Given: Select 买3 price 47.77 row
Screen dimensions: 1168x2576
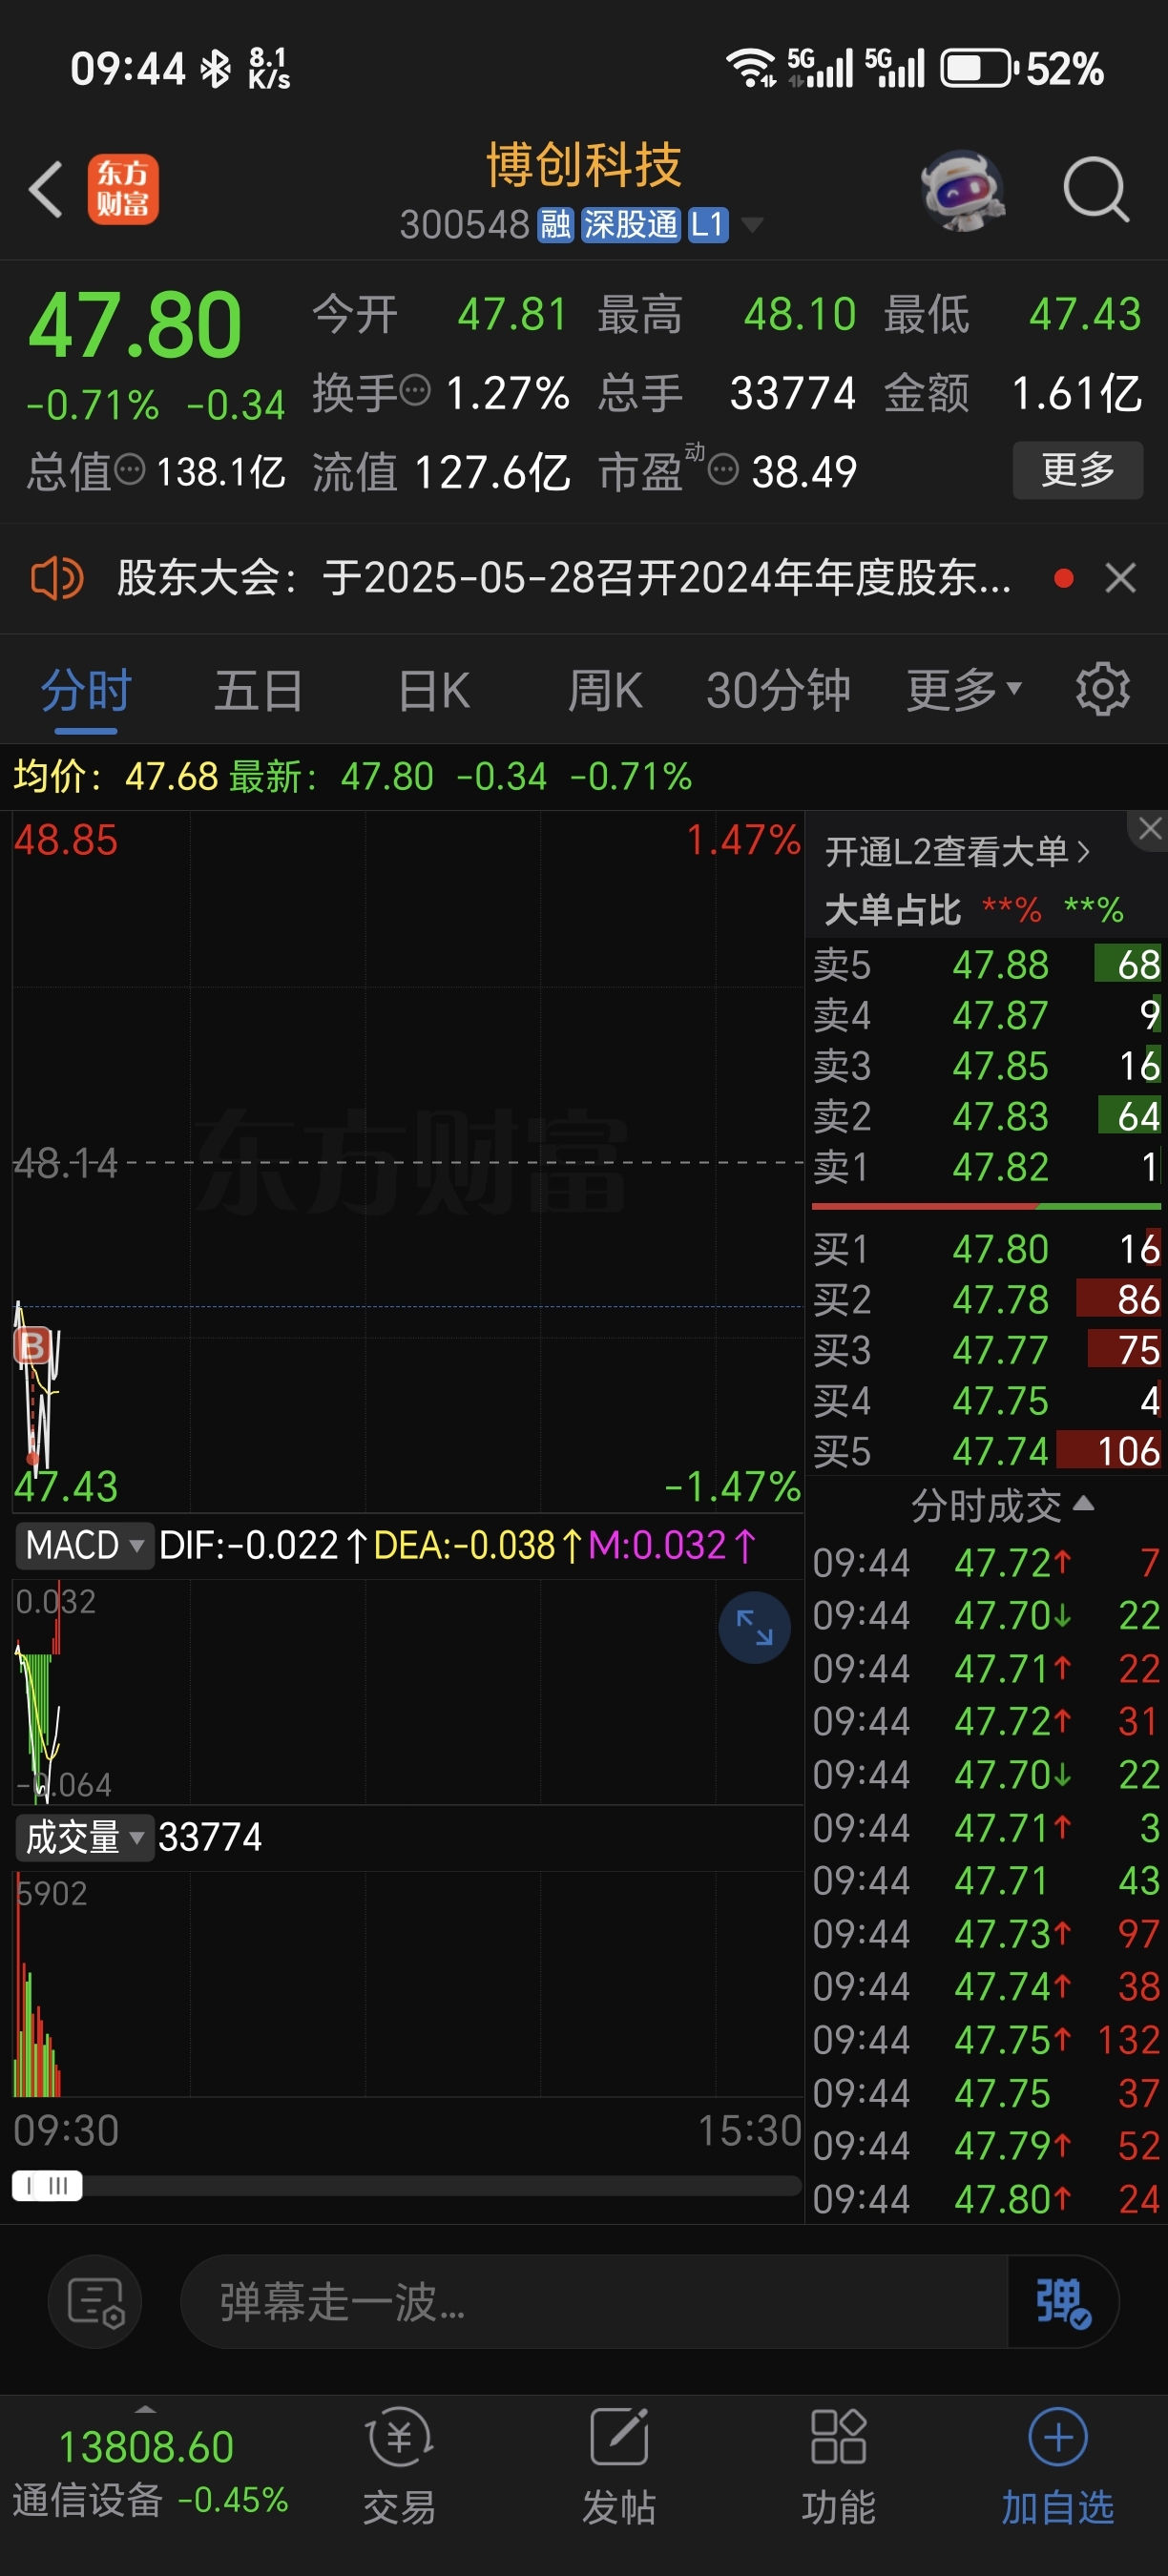Looking at the screenshot, I should pos(986,1350).
